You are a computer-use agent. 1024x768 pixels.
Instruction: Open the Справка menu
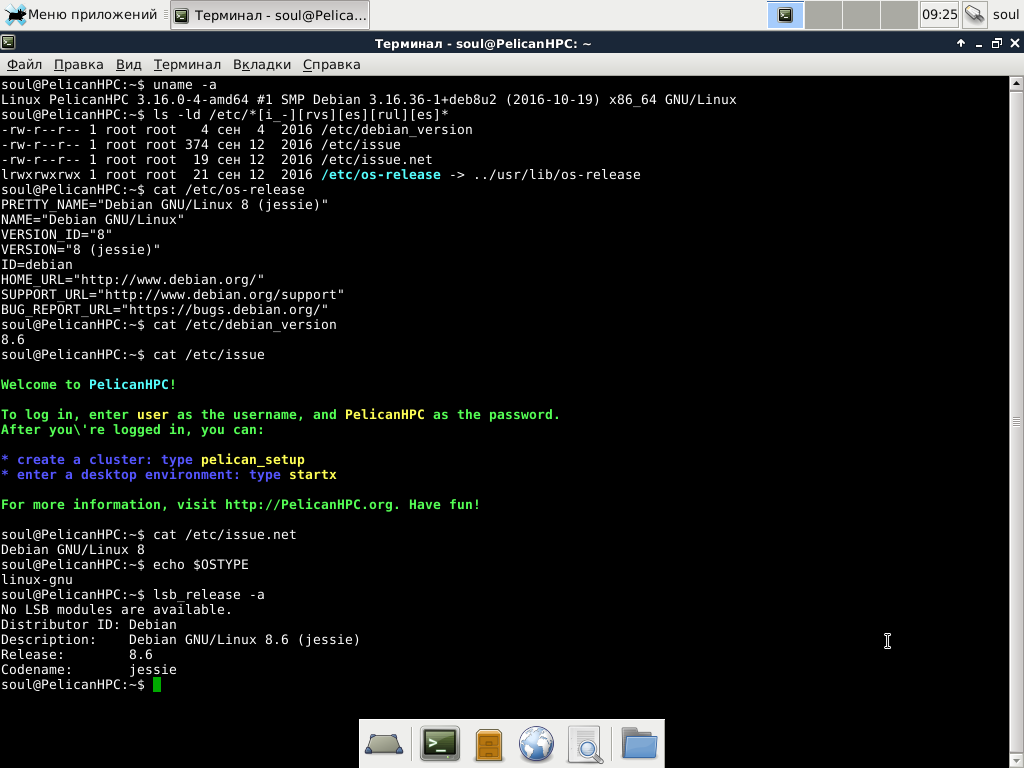pos(331,65)
